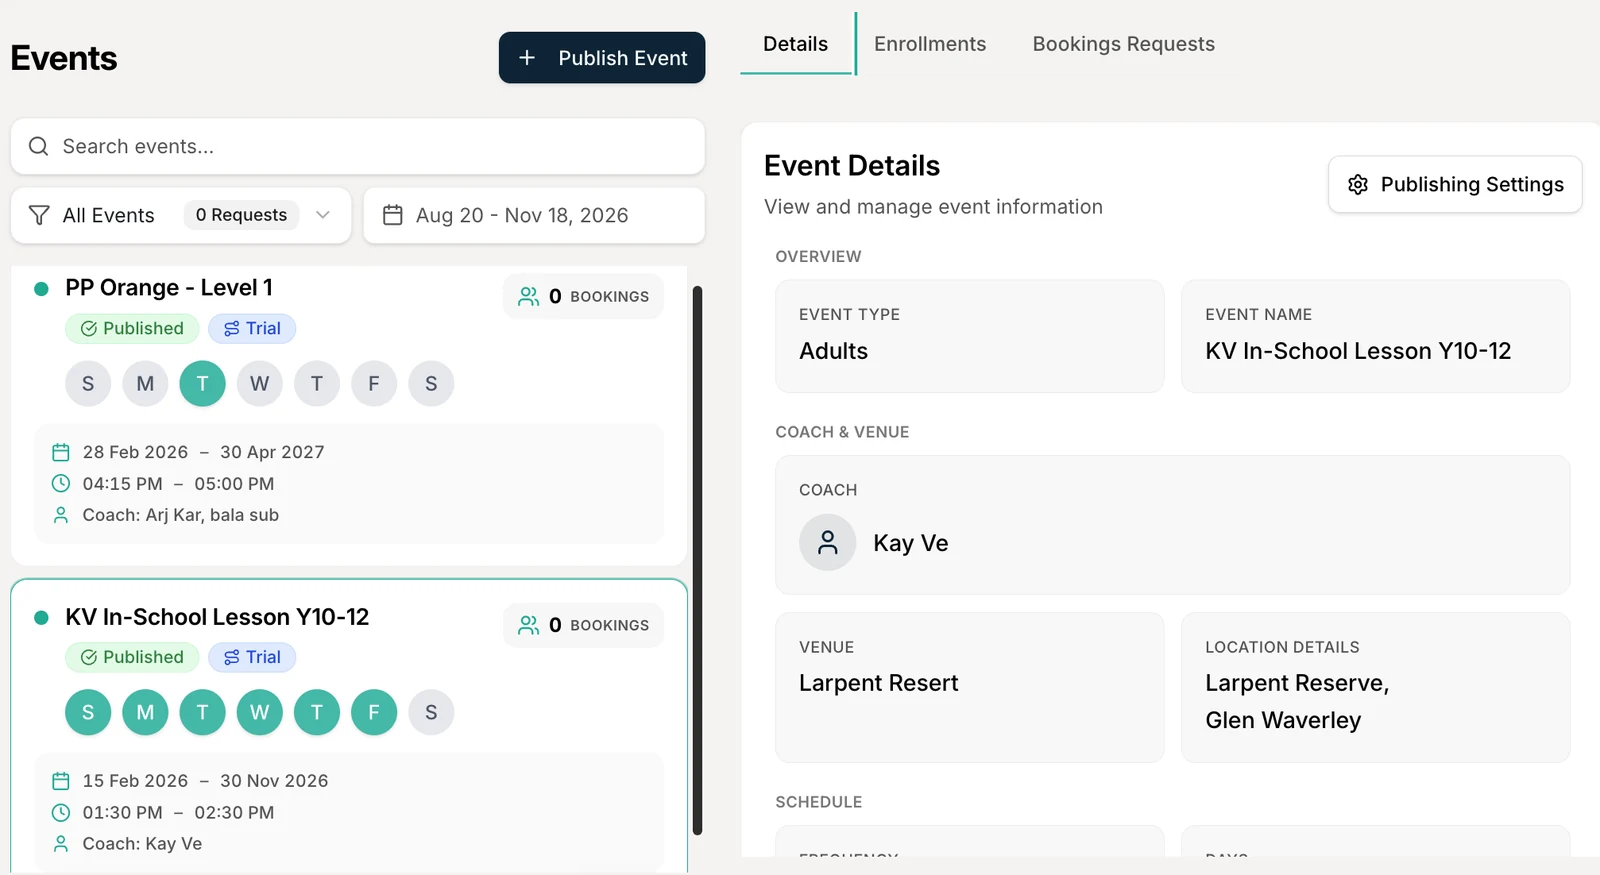Click the Trial badge on PP Orange card
Viewport: 1600px width, 875px height.
(x=252, y=329)
